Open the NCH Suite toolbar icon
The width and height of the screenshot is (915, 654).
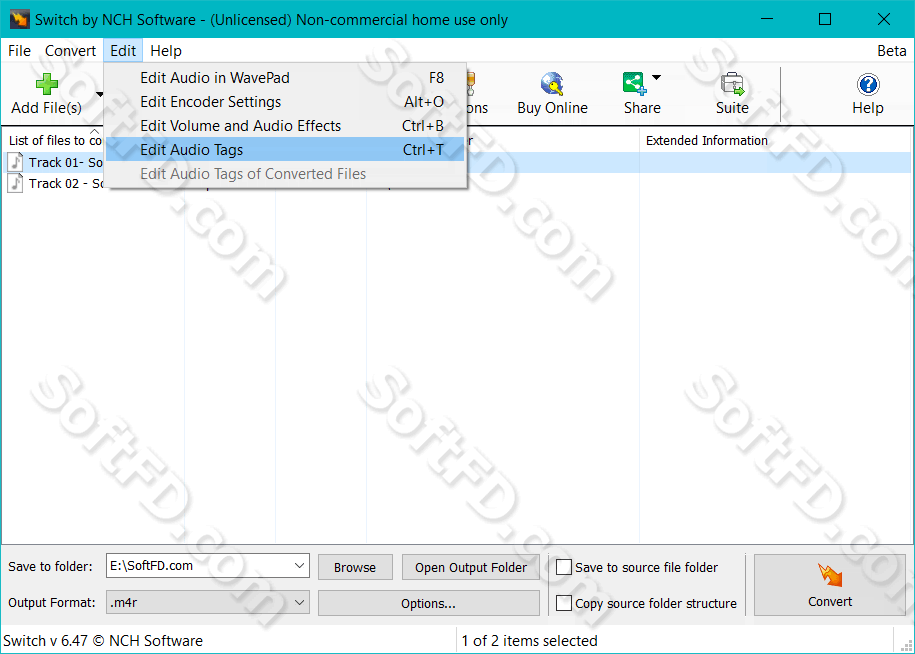click(x=732, y=84)
